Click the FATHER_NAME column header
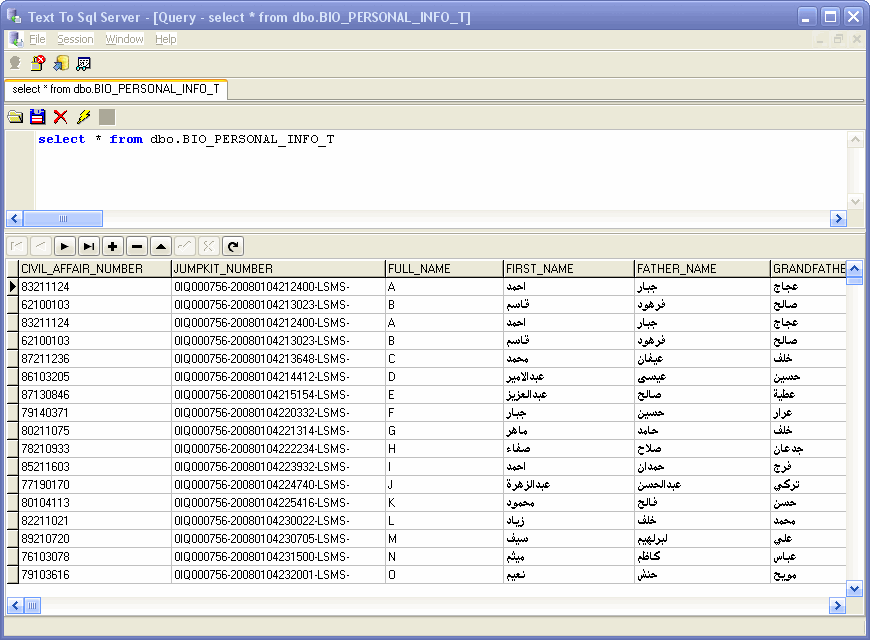Viewport: 870px width, 640px height. (702, 269)
